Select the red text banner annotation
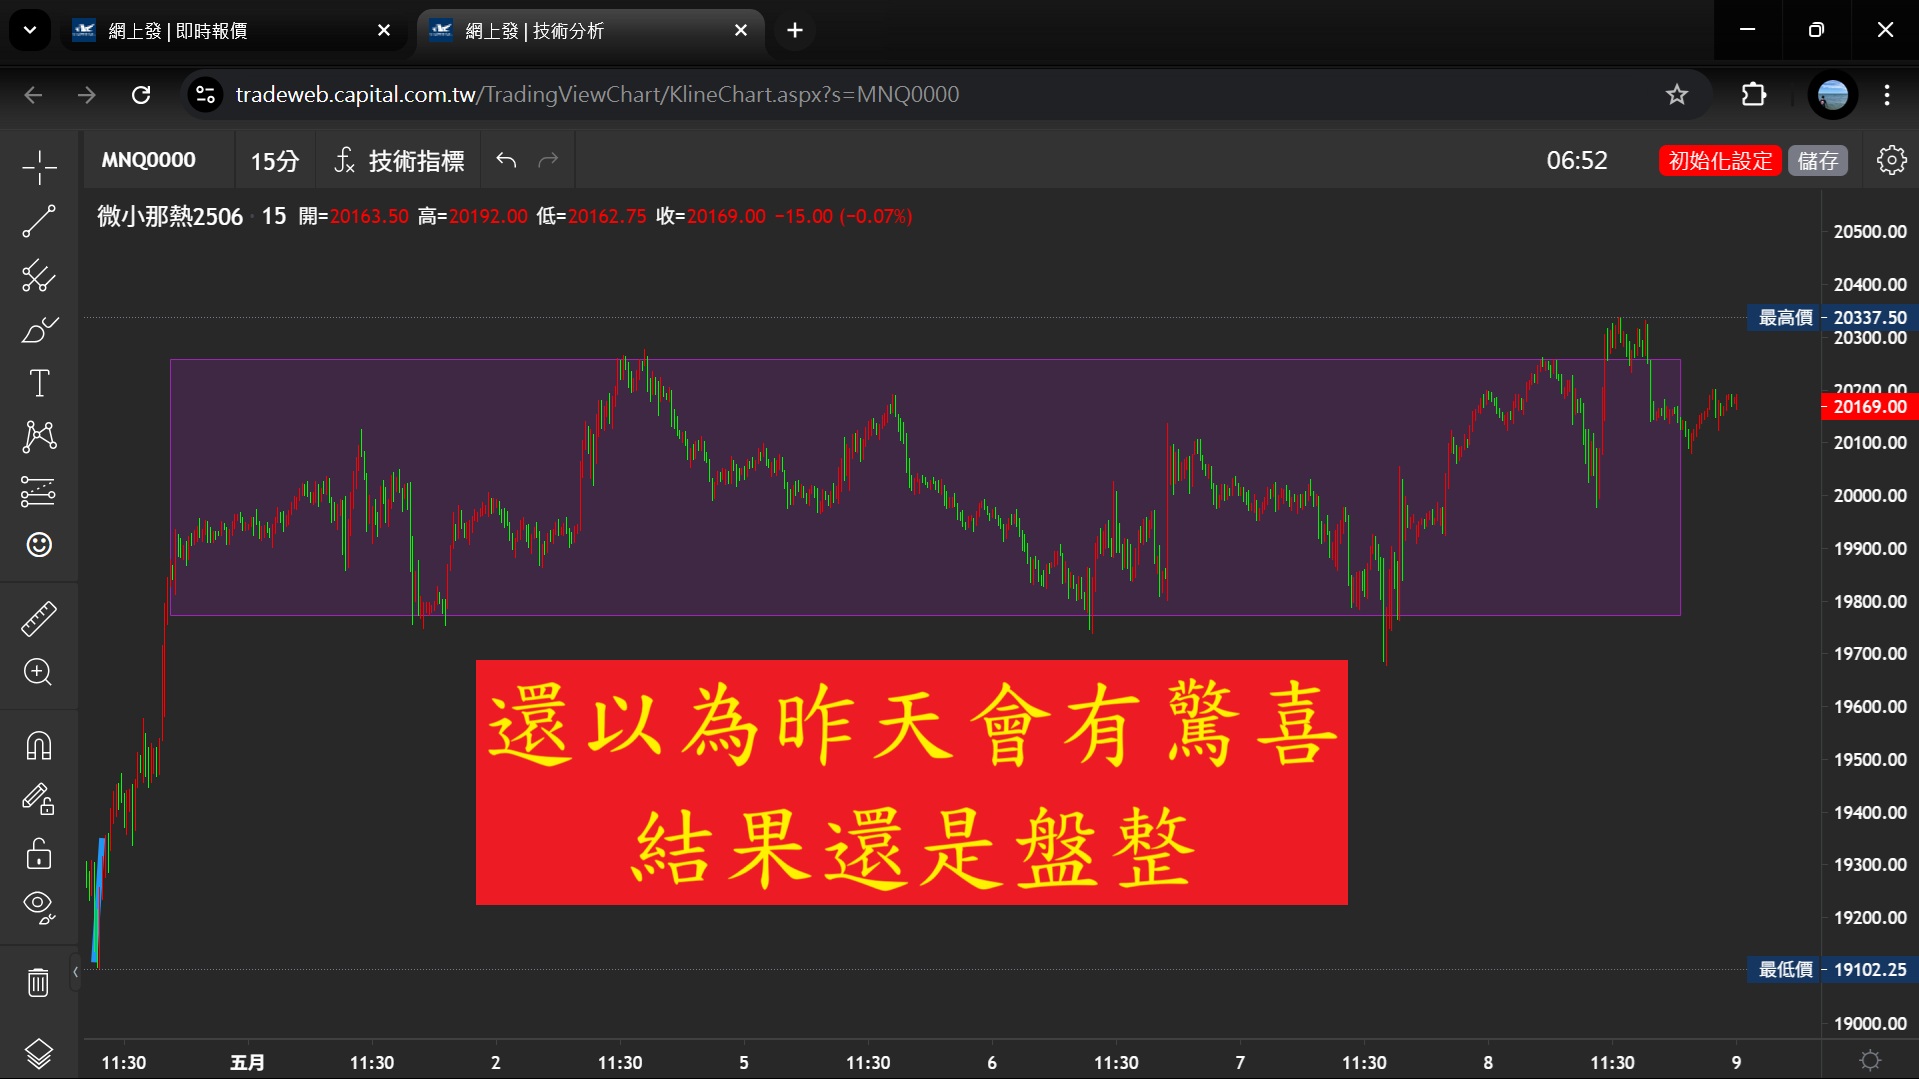1919x1079 pixels. pos(911,782)
